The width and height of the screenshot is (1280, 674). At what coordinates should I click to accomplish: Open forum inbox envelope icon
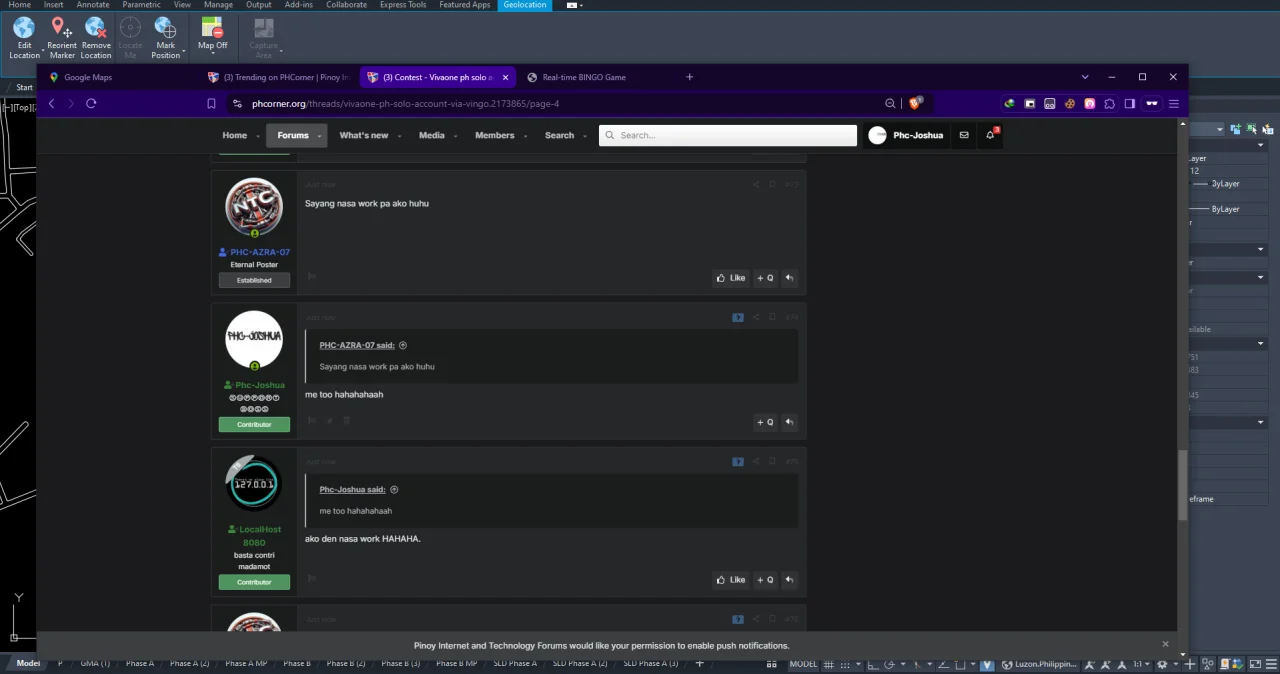[x=964, y=135]
